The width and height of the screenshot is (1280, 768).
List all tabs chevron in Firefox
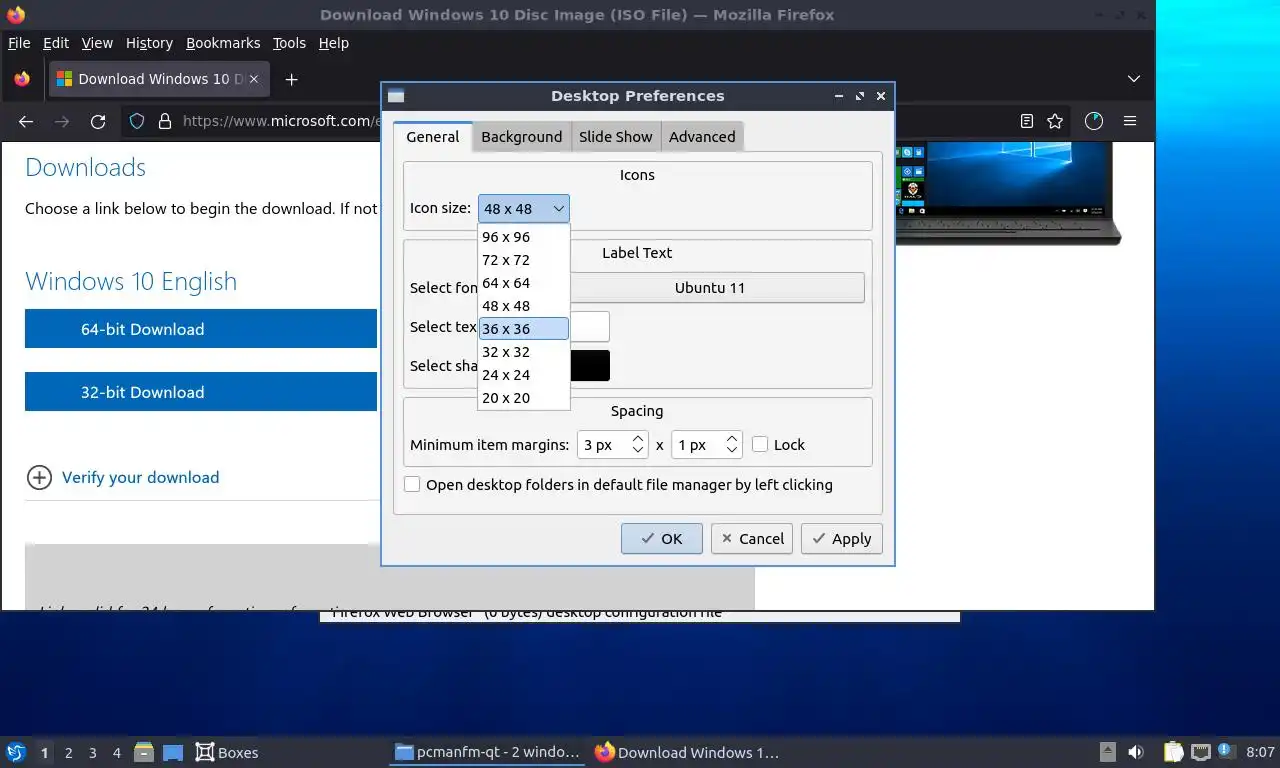coord(1134,79)
